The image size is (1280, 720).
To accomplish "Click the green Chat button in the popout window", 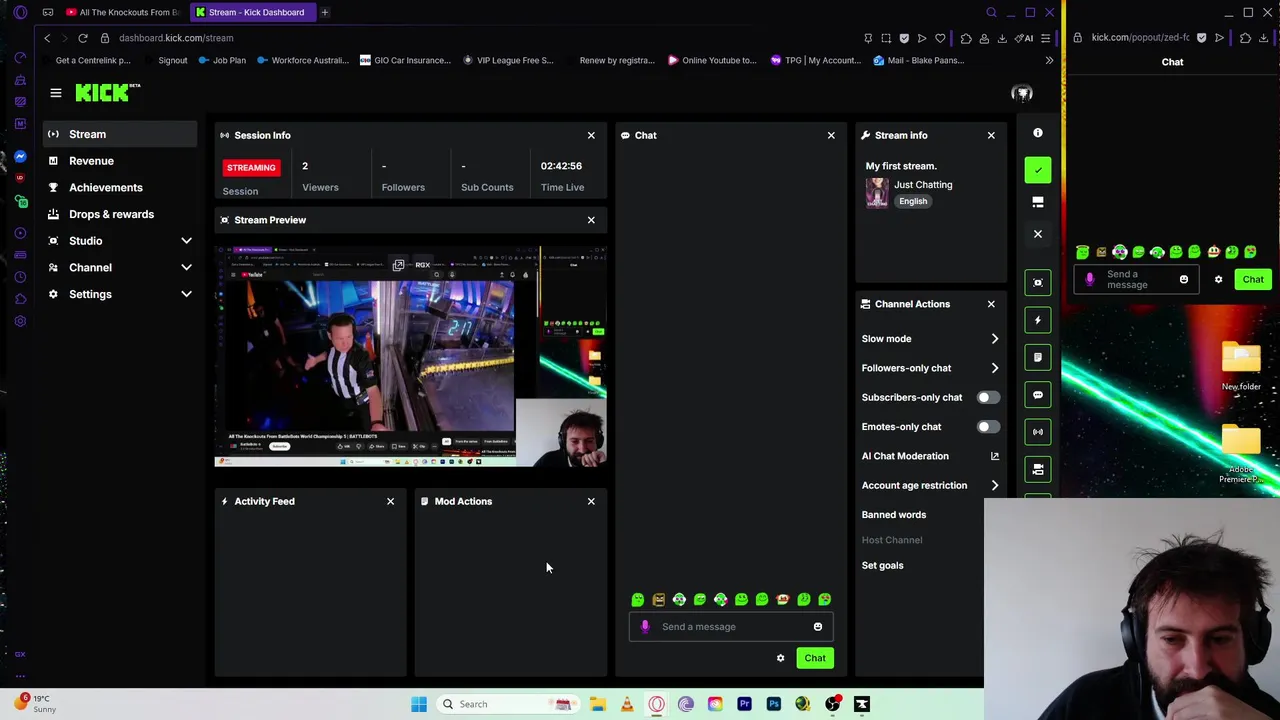I will 1253,280.
